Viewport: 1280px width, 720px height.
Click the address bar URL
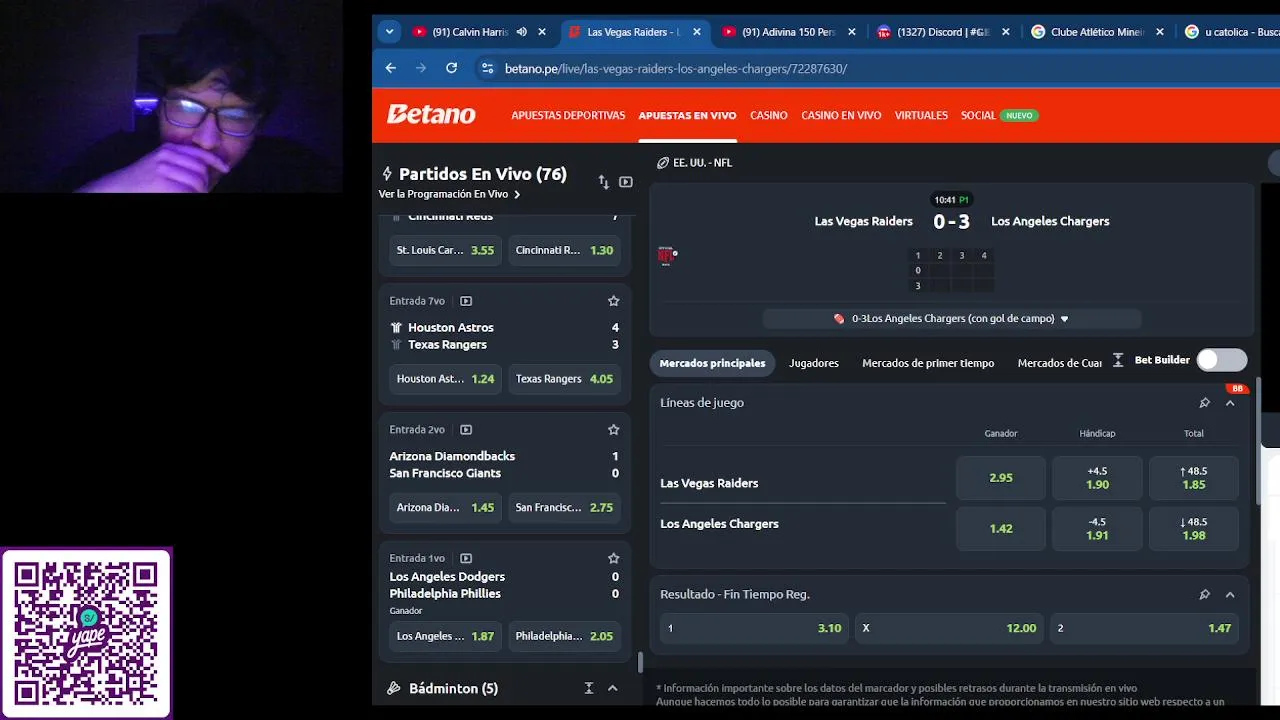coord(676,68)
